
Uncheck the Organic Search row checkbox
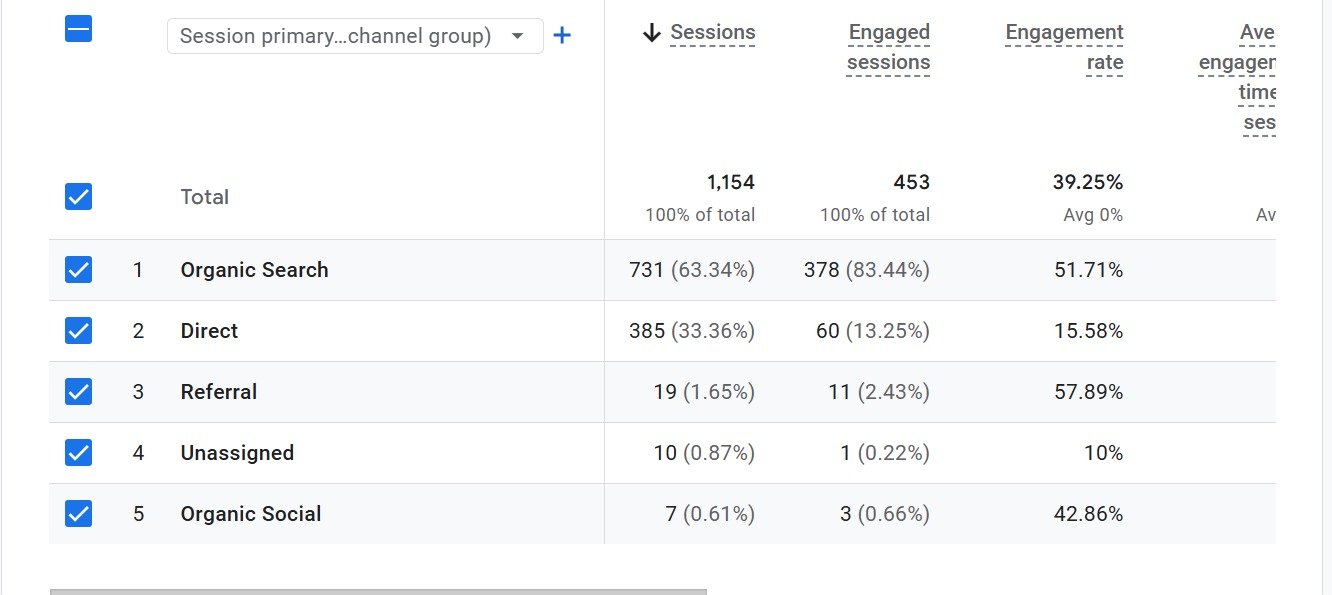[78, 270]
